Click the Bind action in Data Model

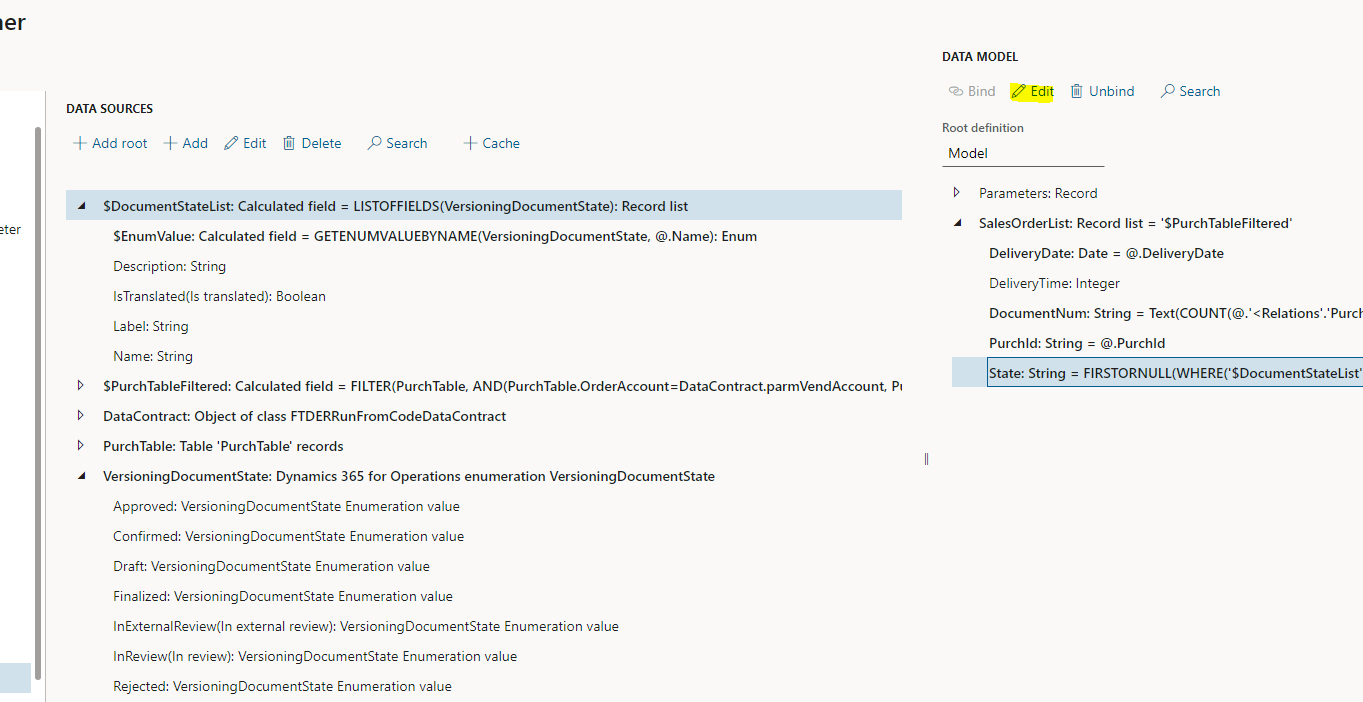coord(971,91)
